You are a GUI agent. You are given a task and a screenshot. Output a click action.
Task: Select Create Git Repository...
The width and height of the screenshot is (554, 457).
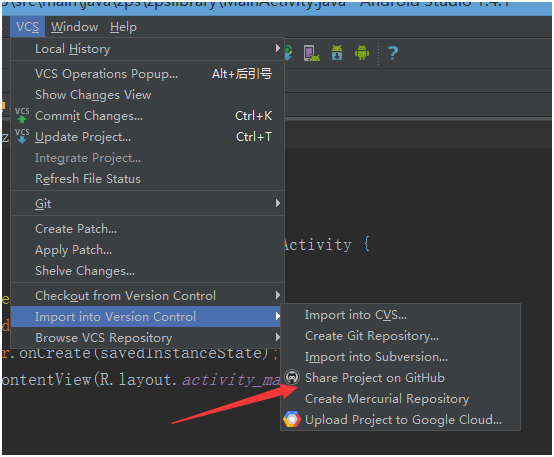401,335
